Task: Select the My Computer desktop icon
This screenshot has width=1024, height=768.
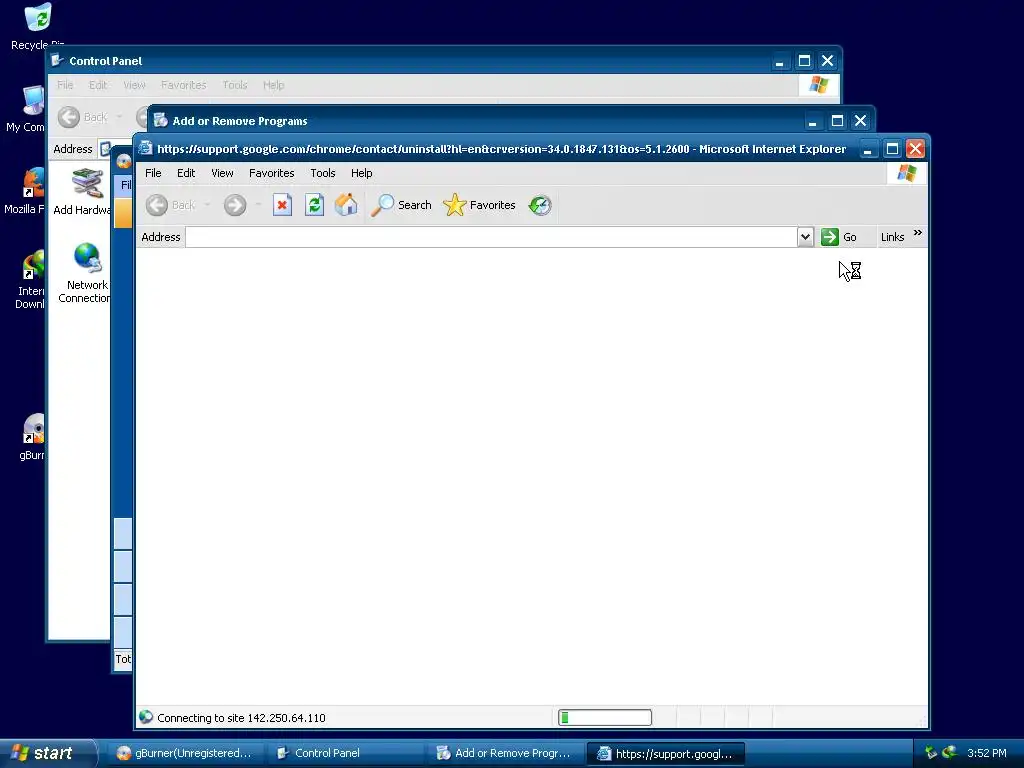Action: (x=26, y=108)
